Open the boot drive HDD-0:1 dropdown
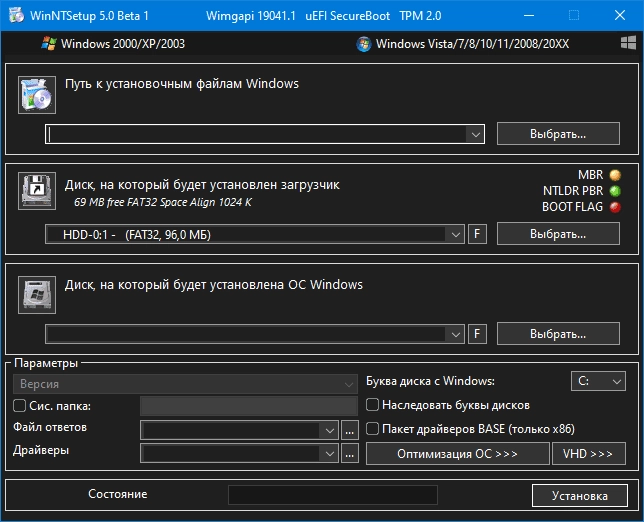Viewport: 644px width, 522px height. pos(455,235)
